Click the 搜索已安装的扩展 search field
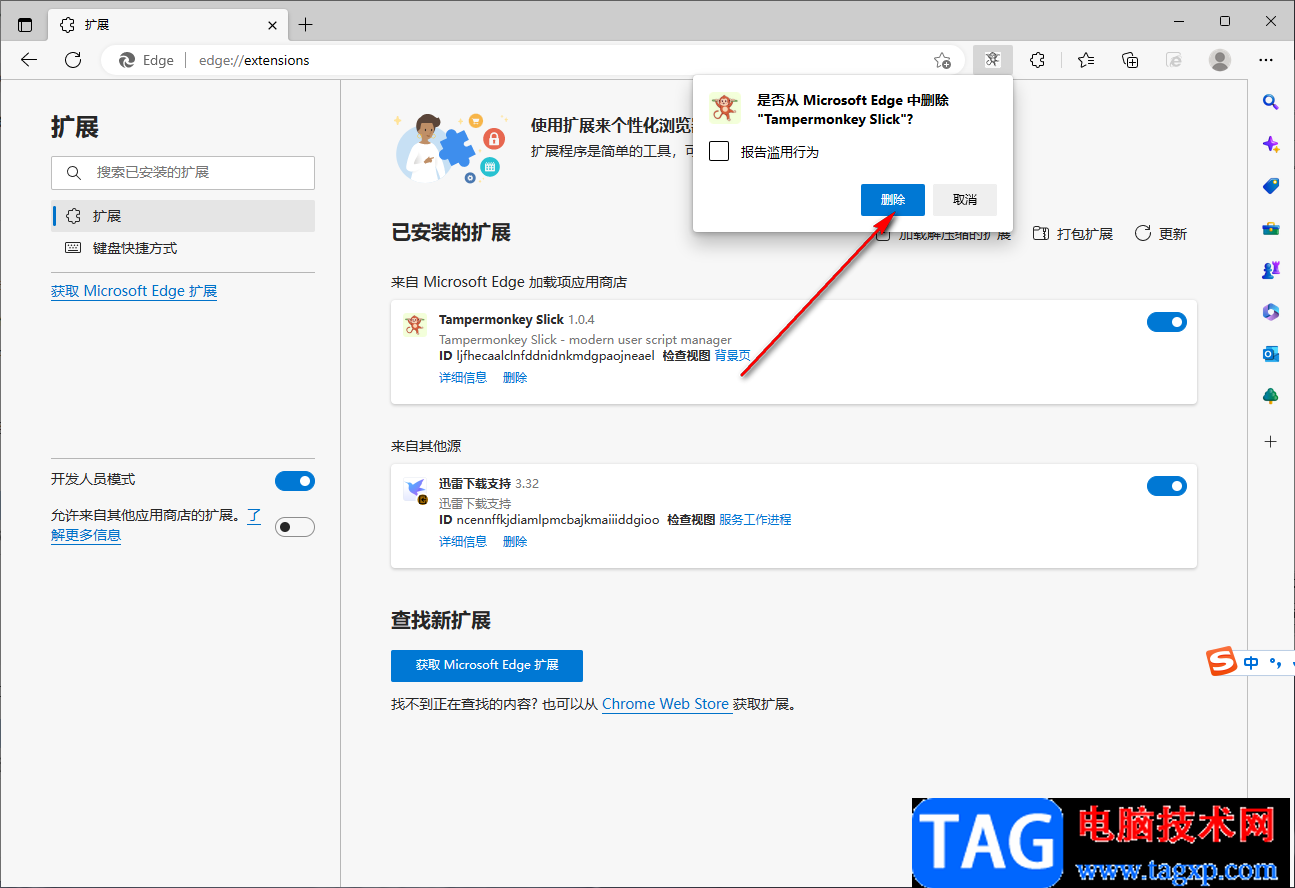The width and height of the screenshot is (1295, 888). pos(183,173)
